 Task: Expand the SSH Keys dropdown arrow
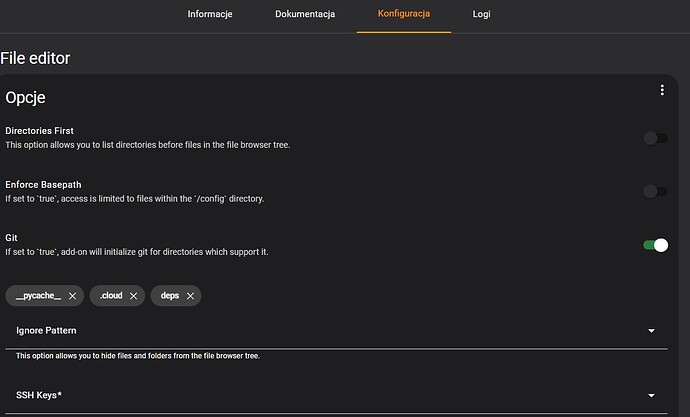coord(651,396)
